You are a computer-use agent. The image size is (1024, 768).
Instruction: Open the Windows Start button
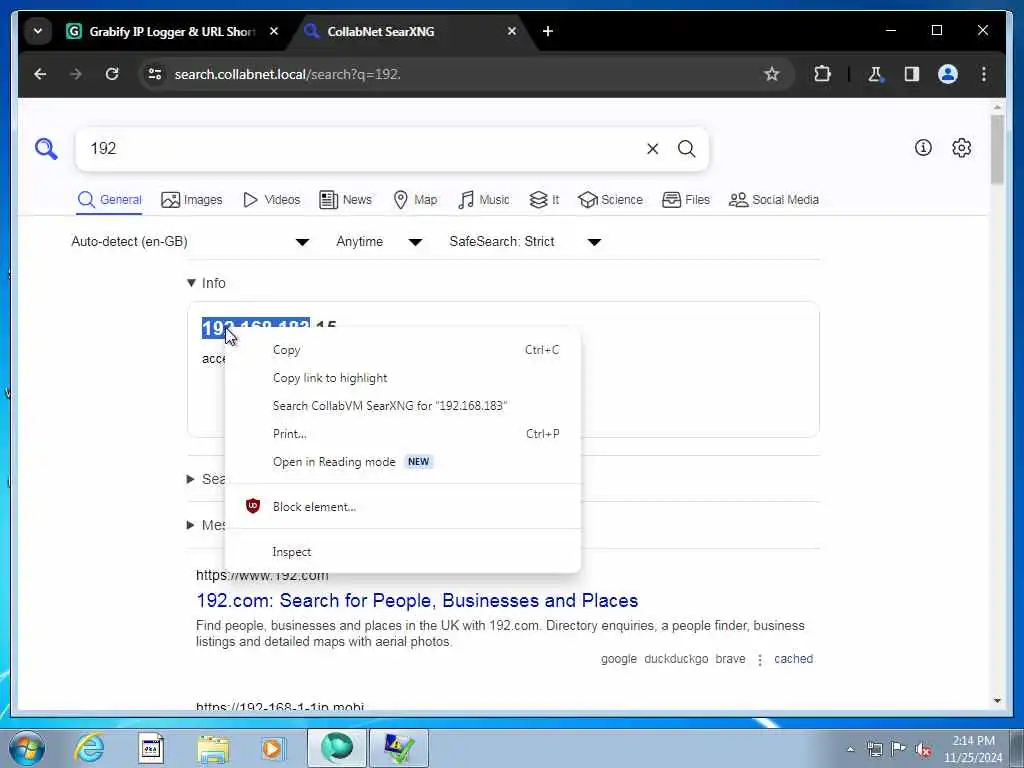pos(27,748)
